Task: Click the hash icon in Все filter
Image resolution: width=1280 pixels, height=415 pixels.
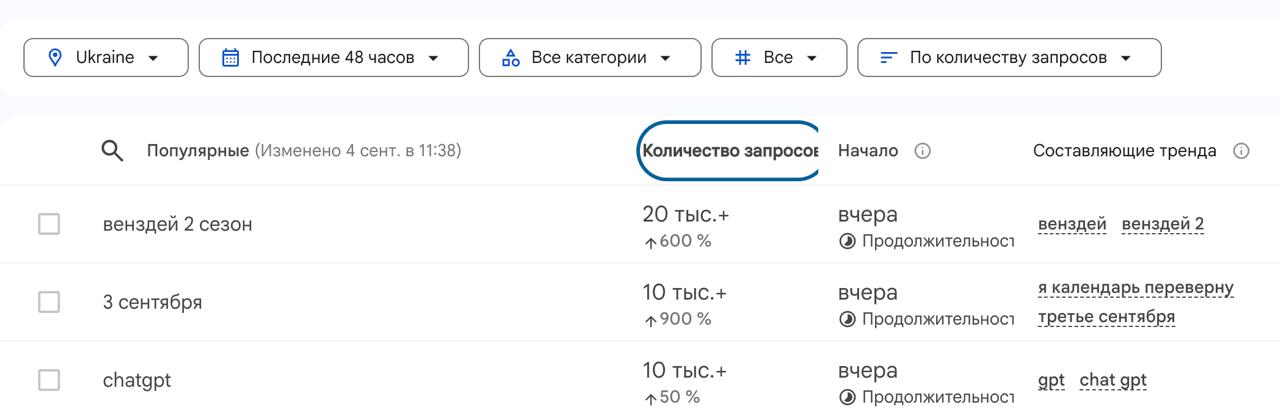Action: click(742, 58)
